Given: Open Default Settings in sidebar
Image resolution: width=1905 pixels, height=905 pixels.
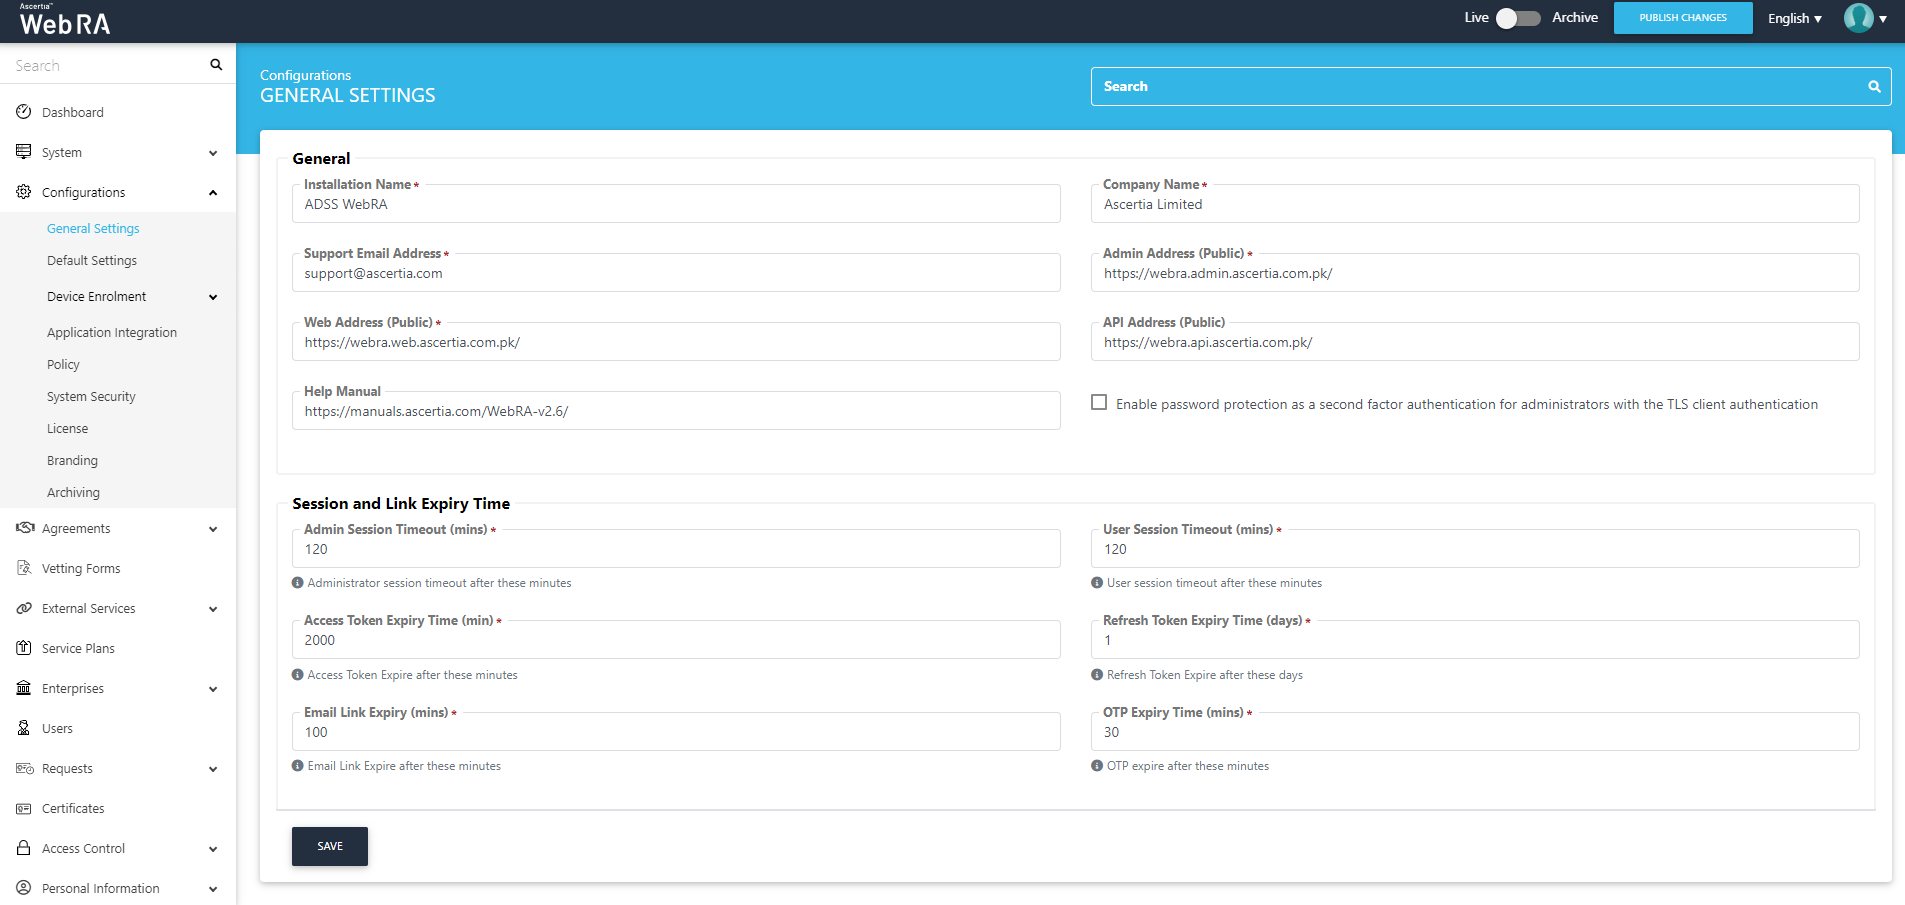Looking at the screenshot, I should [92, 260].
